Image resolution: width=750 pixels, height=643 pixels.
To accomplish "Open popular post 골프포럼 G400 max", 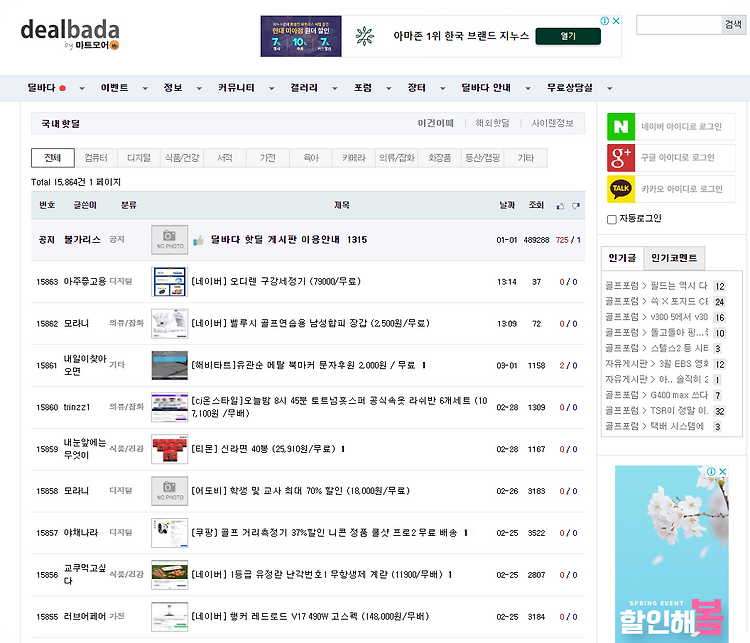I will (x=656, y=395).
